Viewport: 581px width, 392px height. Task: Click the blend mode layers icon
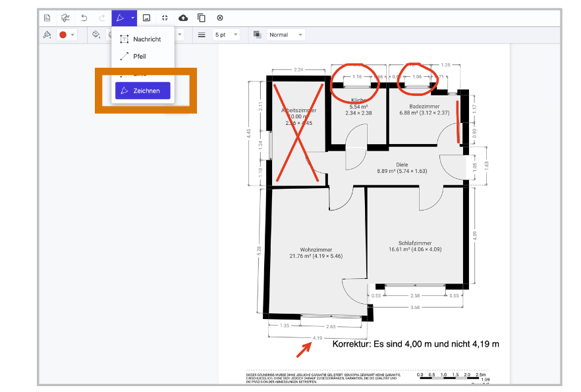(257, 34)
